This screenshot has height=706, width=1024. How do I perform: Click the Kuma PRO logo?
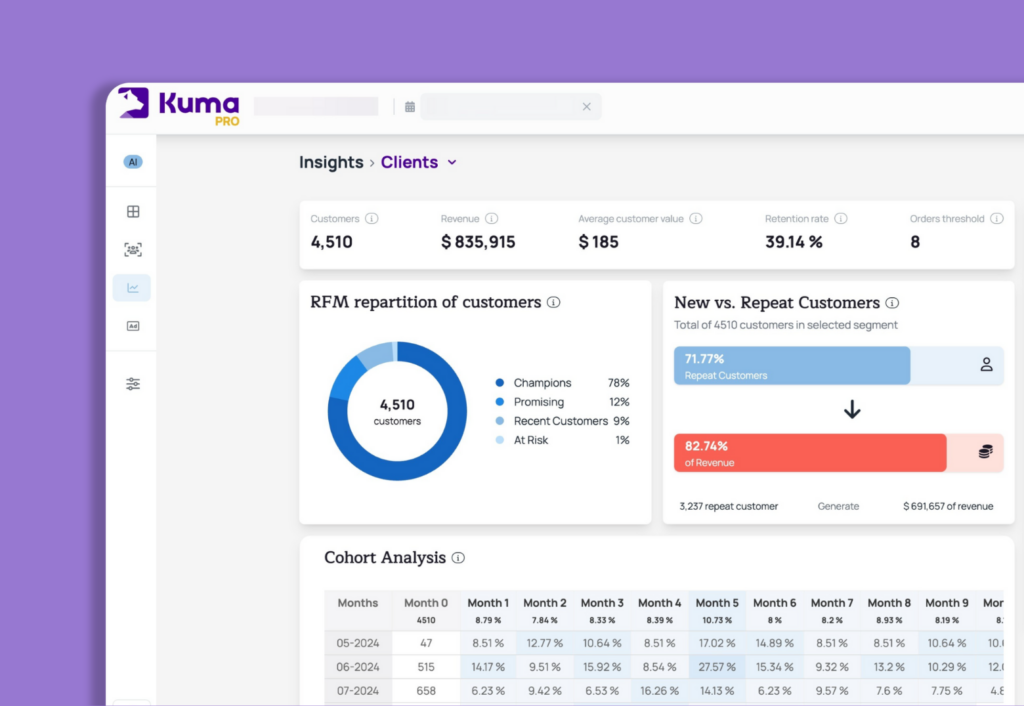pos(179,106)
